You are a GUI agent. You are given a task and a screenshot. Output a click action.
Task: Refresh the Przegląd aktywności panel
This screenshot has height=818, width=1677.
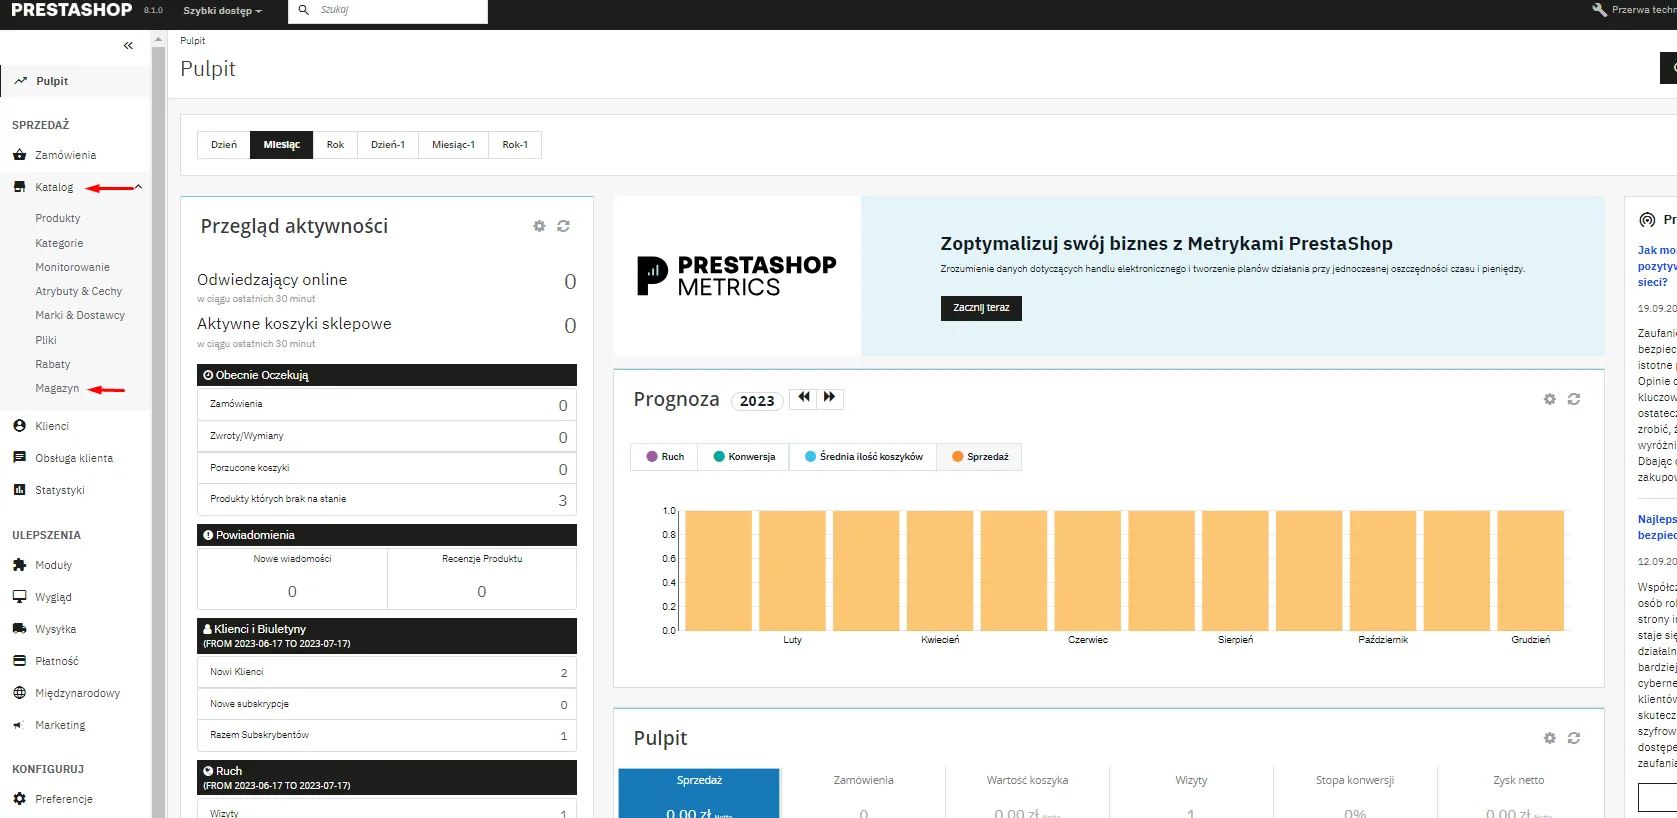click(563, 226)
